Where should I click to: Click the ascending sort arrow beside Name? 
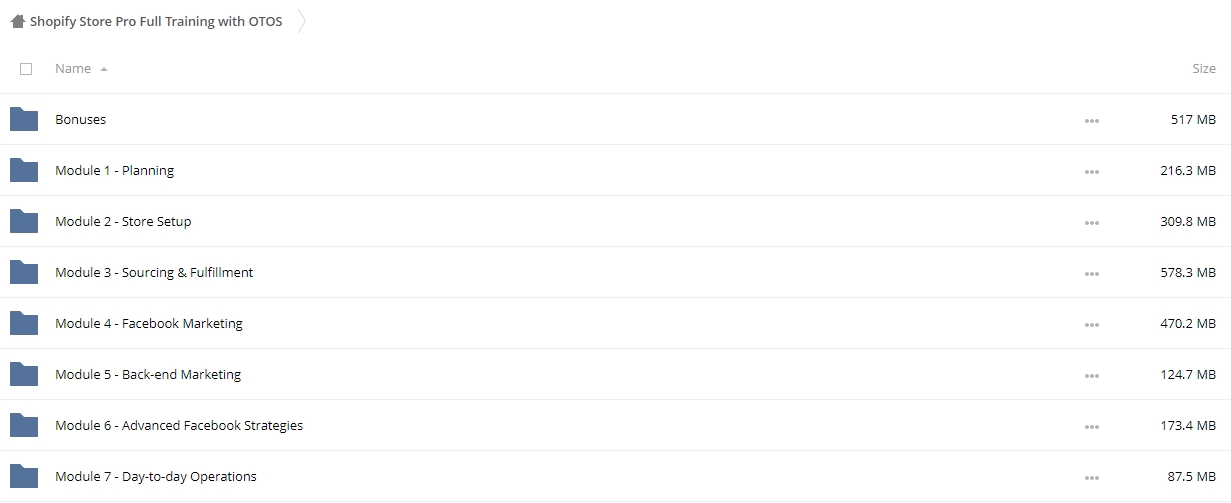click(x=104, y=69)
